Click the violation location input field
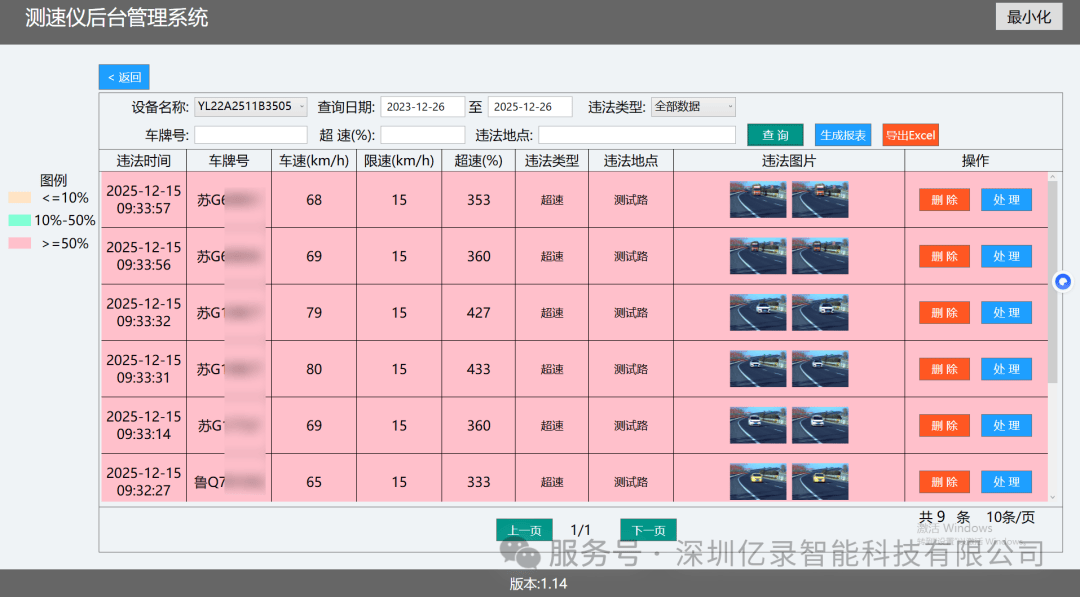 [637, 135]
